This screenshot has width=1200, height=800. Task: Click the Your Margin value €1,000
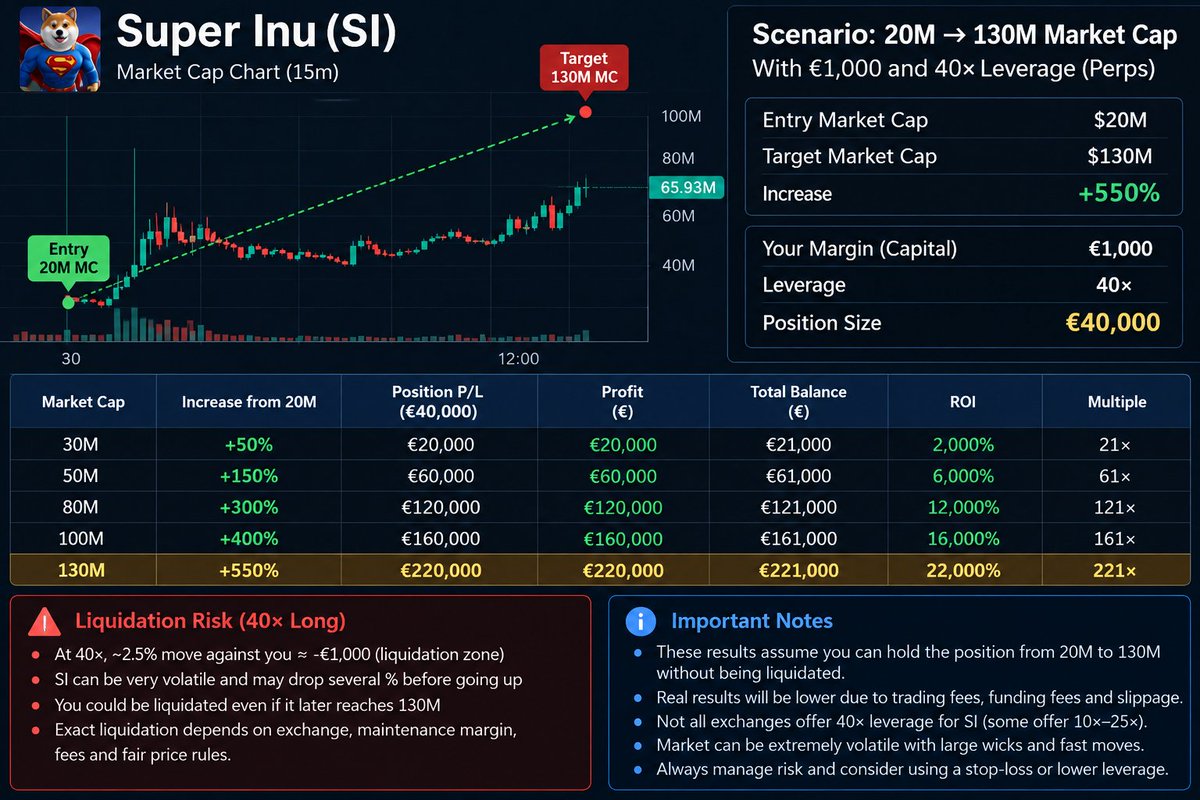(1120, 248)
